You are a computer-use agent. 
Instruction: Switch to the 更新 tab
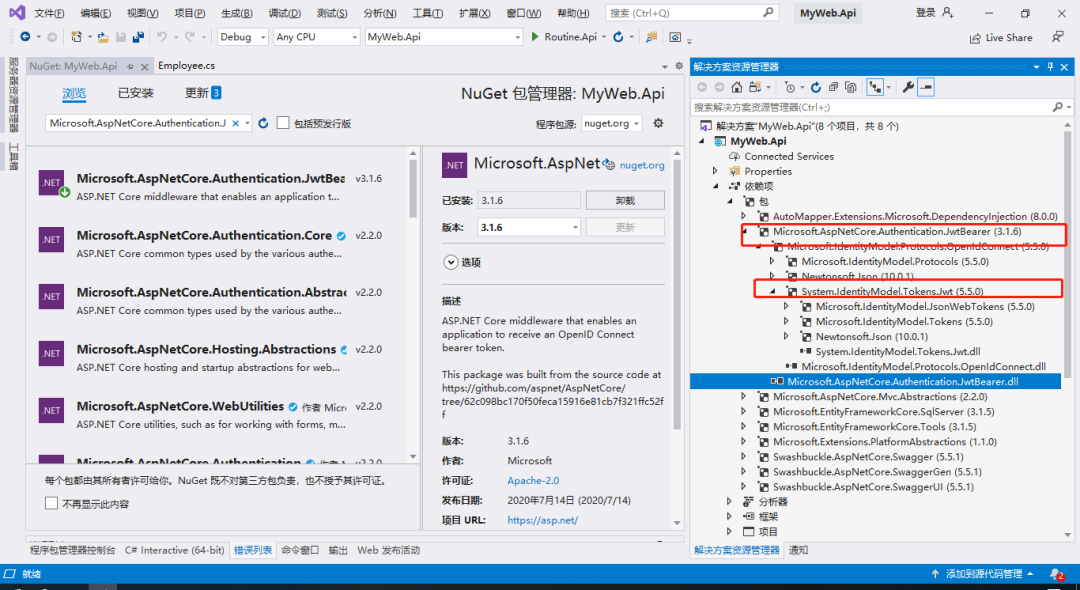point(202,93)
